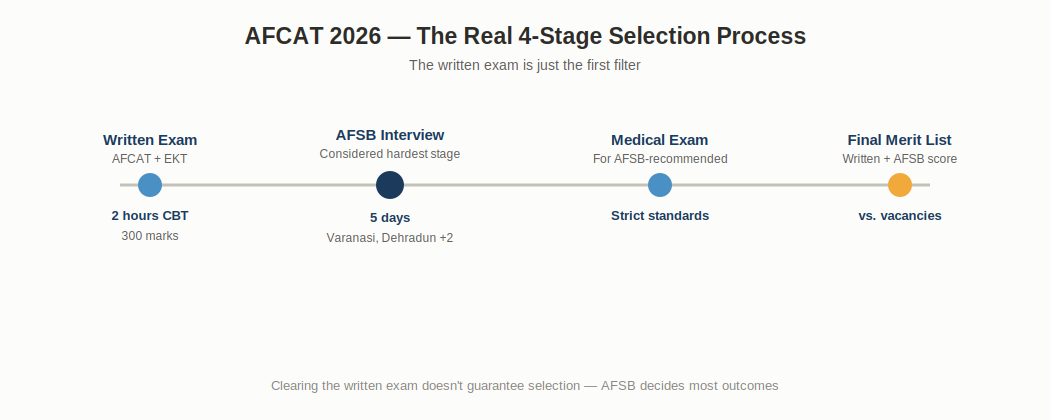This screenshot has height=420, width=1050.
Task: Click the Medical Exam heading
Action: 660,140
